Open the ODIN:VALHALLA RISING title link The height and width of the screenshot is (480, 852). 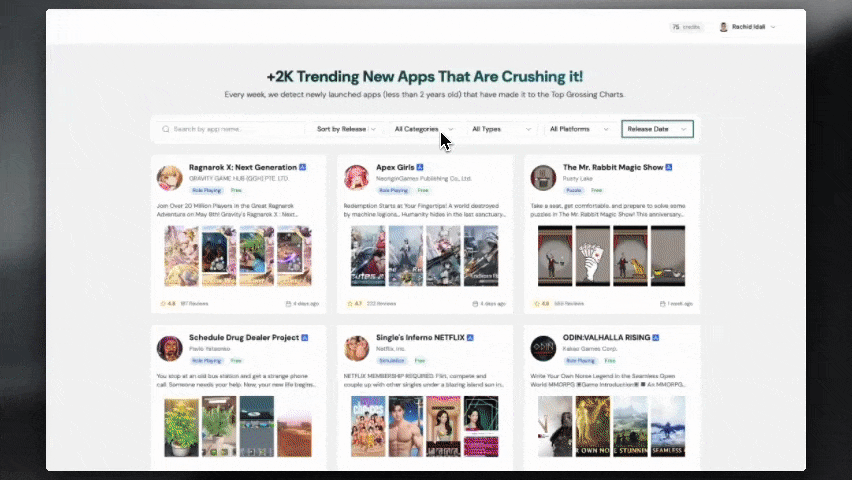pos(606,338)
